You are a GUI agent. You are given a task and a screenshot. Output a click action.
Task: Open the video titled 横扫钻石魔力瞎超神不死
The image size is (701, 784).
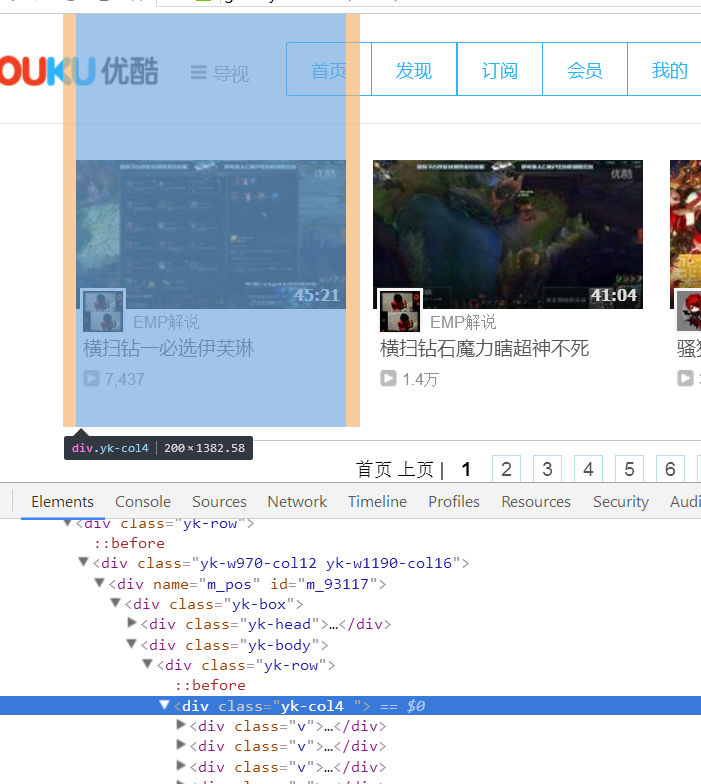pos(484,348)
